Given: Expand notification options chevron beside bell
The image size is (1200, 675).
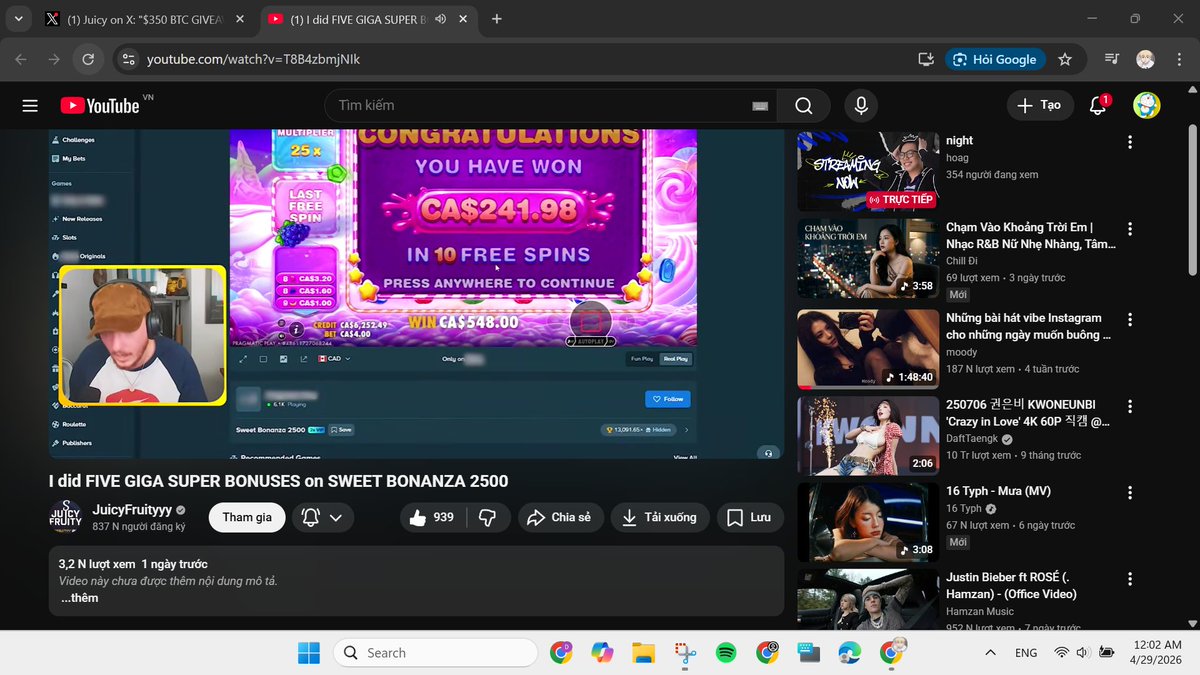Looking at the screenshot, I should (x=336, y=517).
